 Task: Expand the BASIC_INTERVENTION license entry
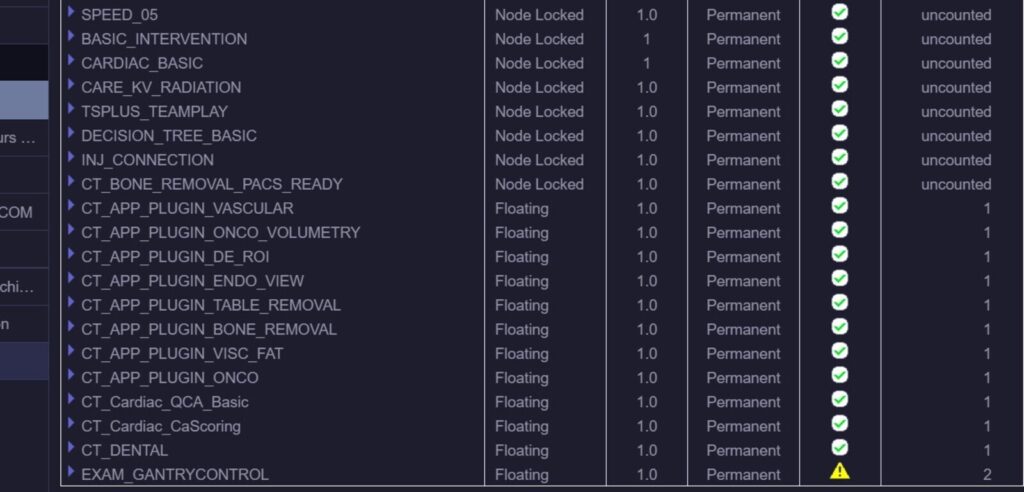pos(71,36)
